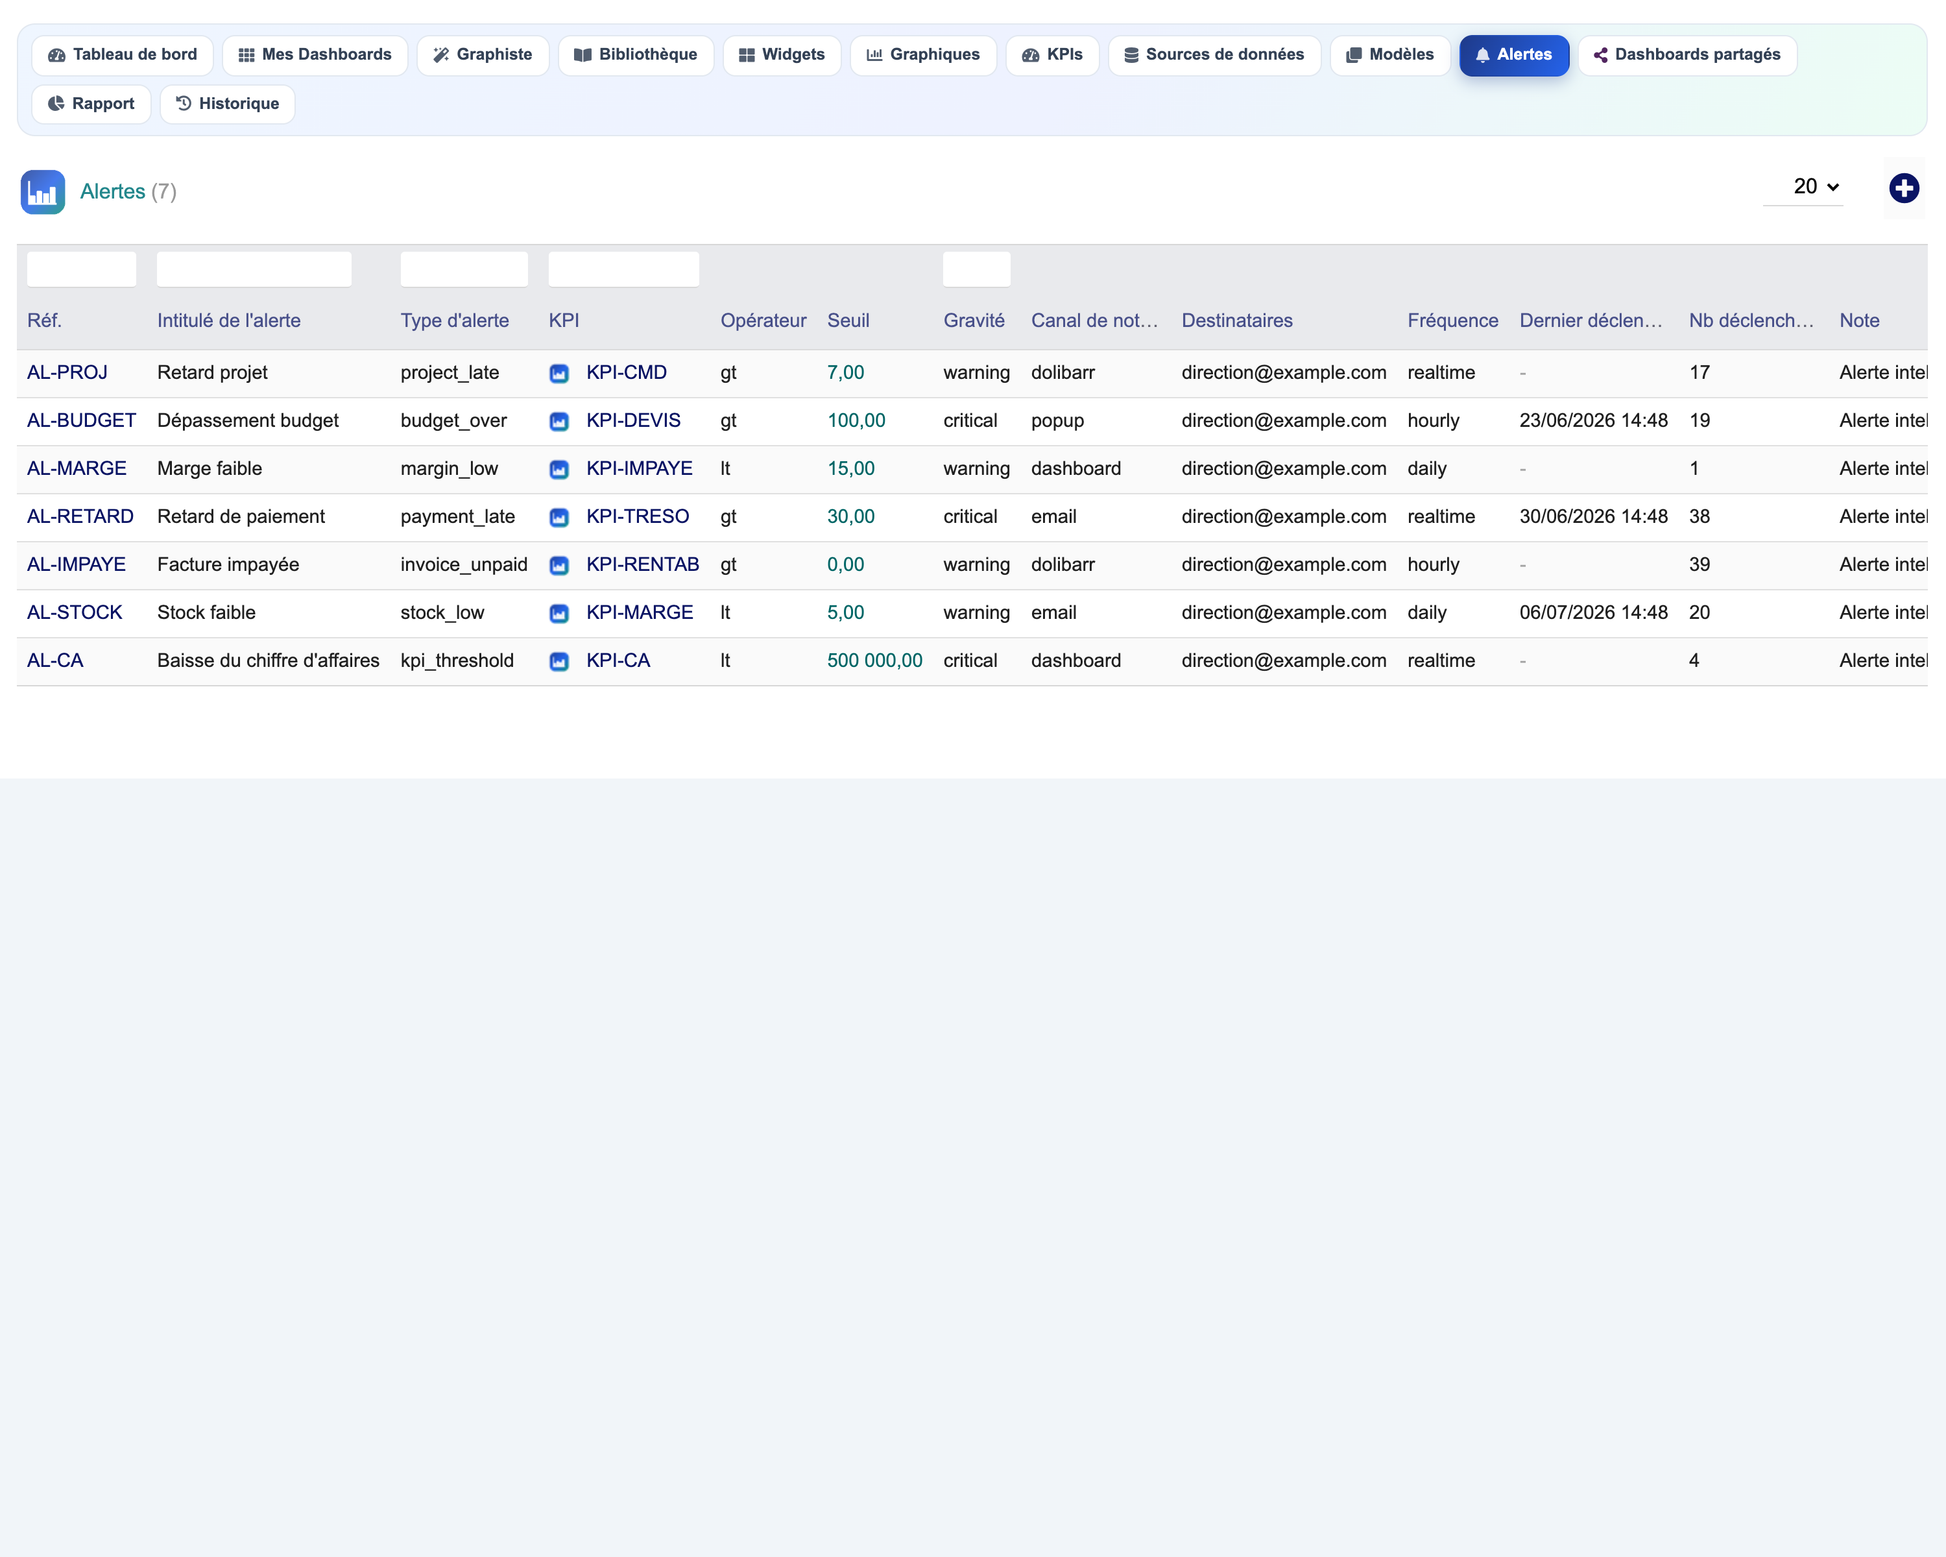
Task: Click the KPI-DEVIS link
Action: tap(633, 421)
